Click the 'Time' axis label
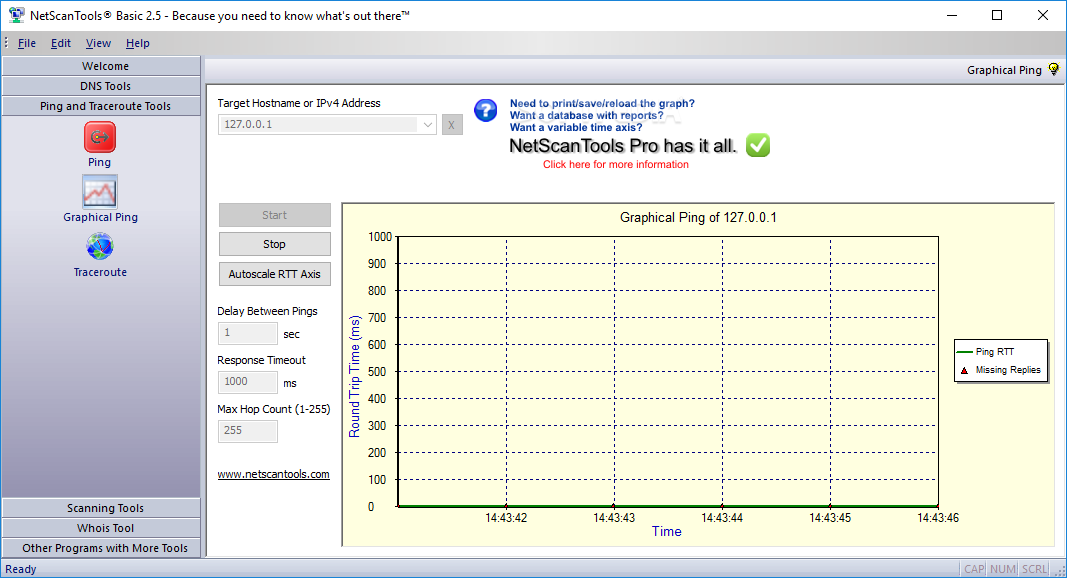 pos(666,532)
